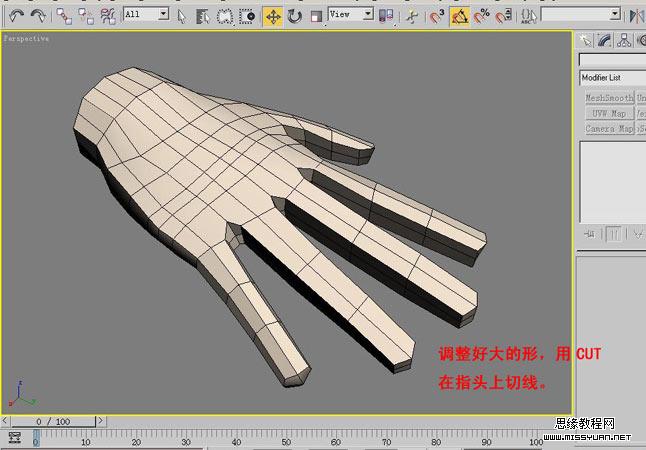
Task: Click the MeshSmooth modifier button
Action: (609, 98)
